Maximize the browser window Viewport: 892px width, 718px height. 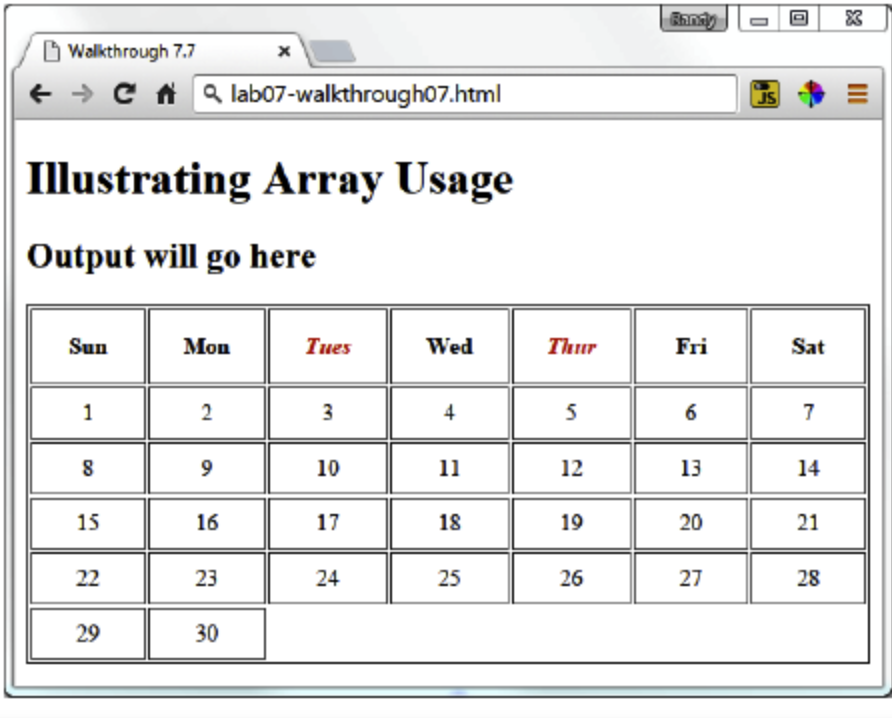pos(799,19)
